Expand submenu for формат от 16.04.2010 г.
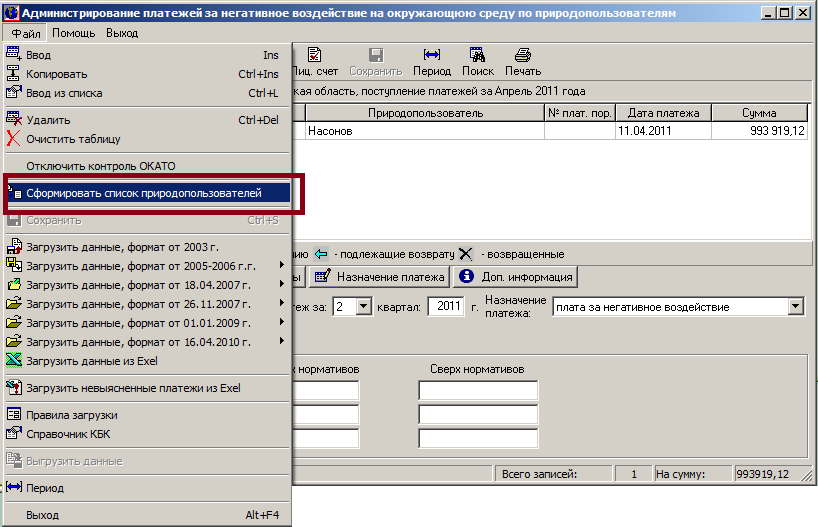The image size is (818, 527). click(x=281, y=342)
